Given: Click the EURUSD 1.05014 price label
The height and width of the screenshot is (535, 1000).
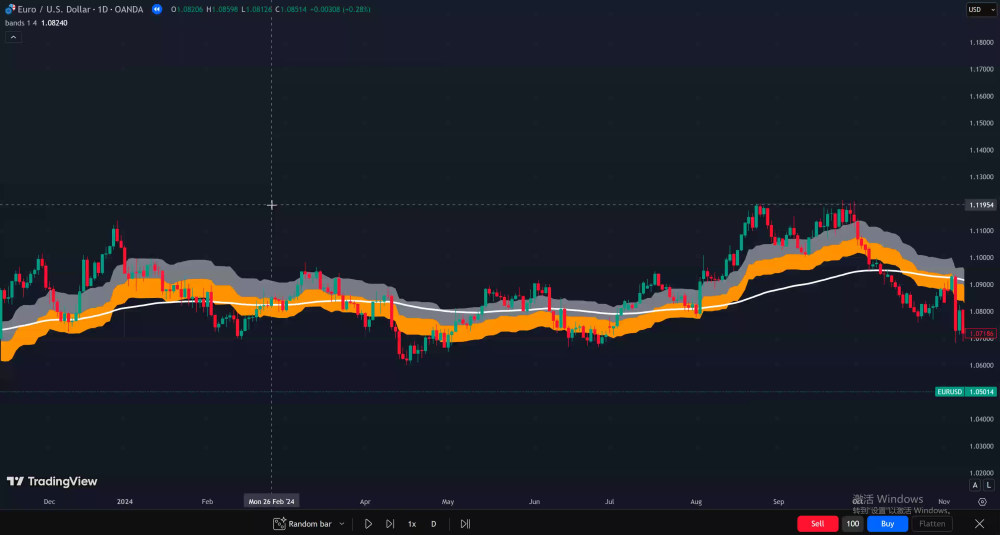Looking at the screenshot, I should (965, 392).
